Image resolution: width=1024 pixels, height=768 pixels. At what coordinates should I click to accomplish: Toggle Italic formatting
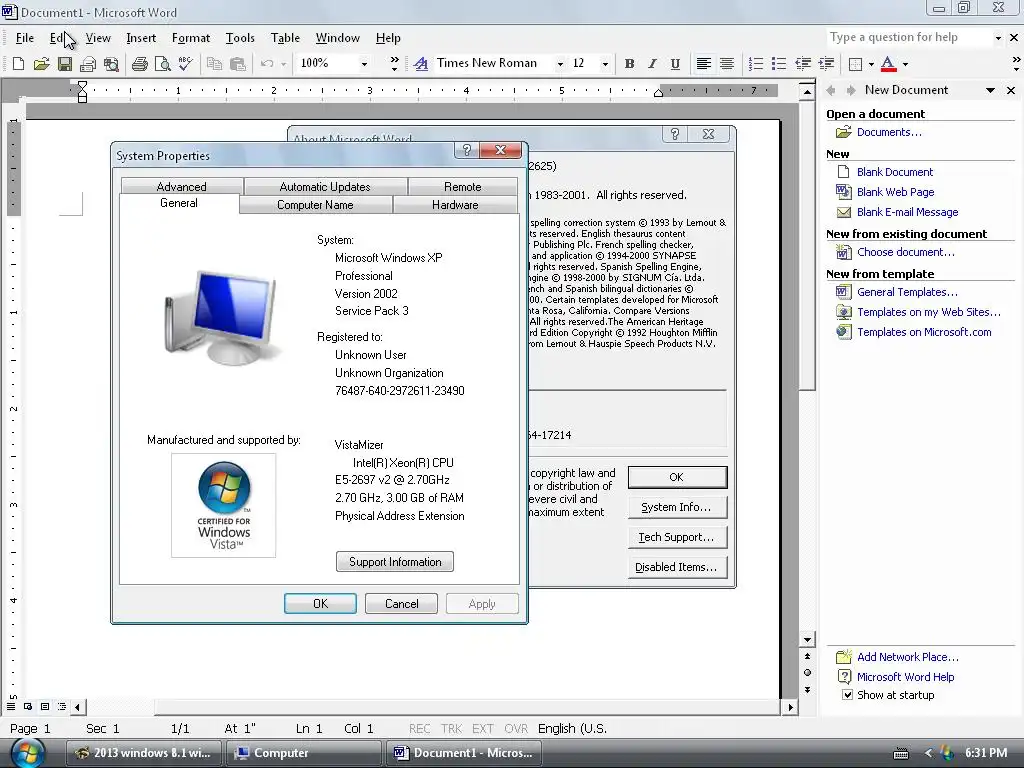pyautogui.click(x=652, y=63)
